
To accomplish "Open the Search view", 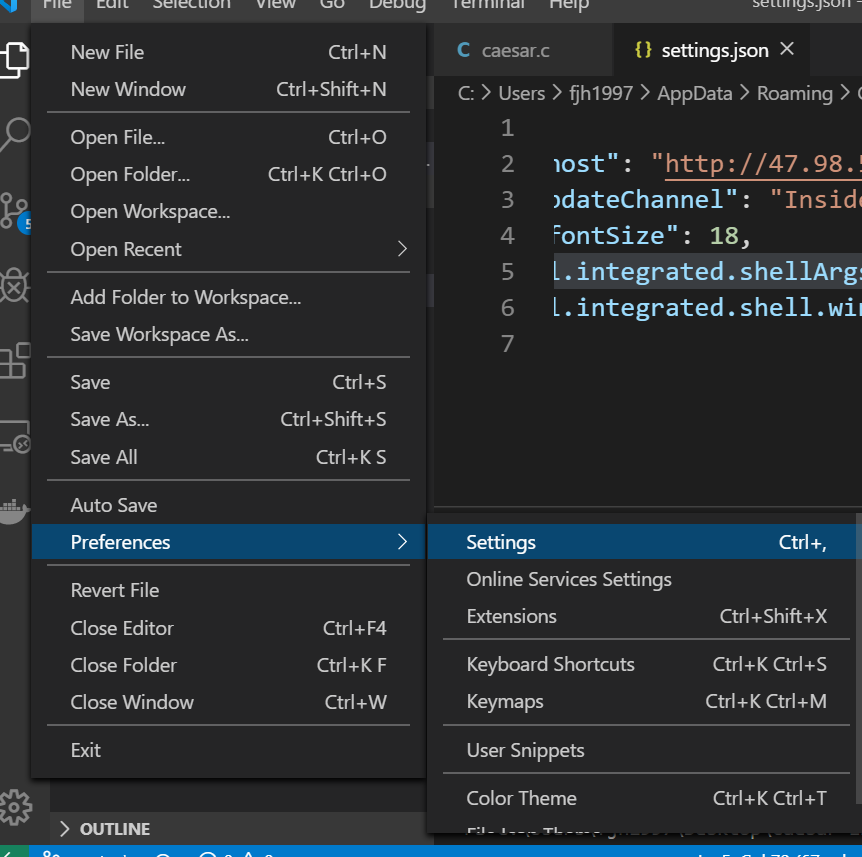I will [x=15, y=132].
